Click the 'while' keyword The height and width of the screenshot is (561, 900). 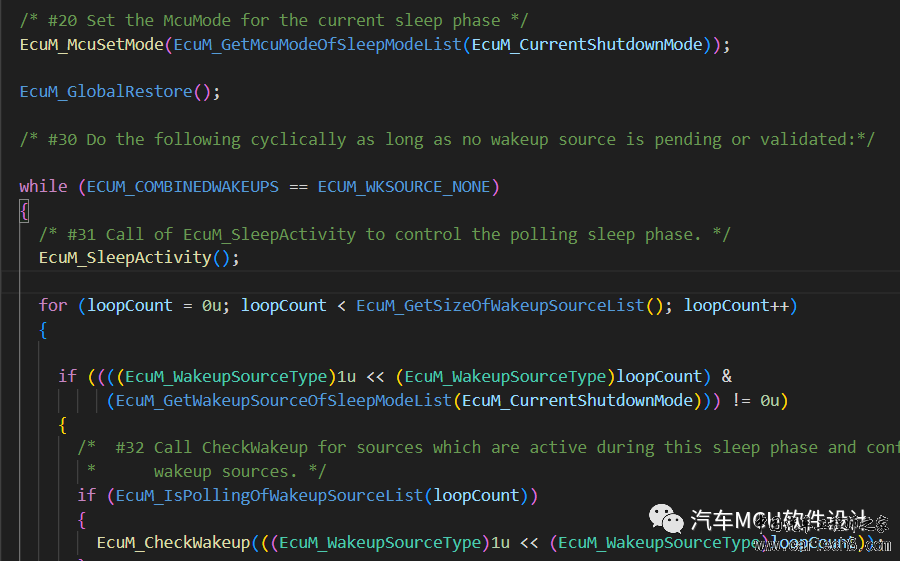coord(44,187)
